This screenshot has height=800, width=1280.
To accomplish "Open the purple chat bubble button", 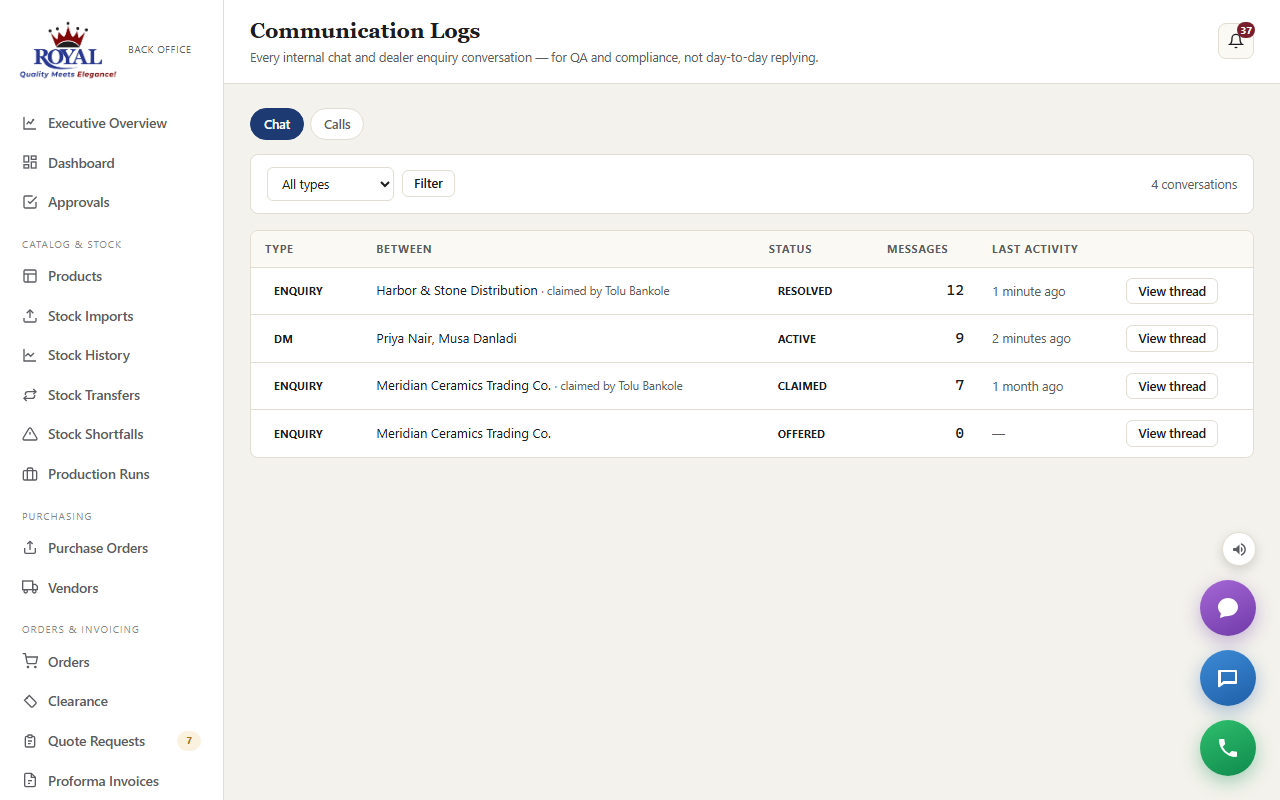I will pos(1228,608).
